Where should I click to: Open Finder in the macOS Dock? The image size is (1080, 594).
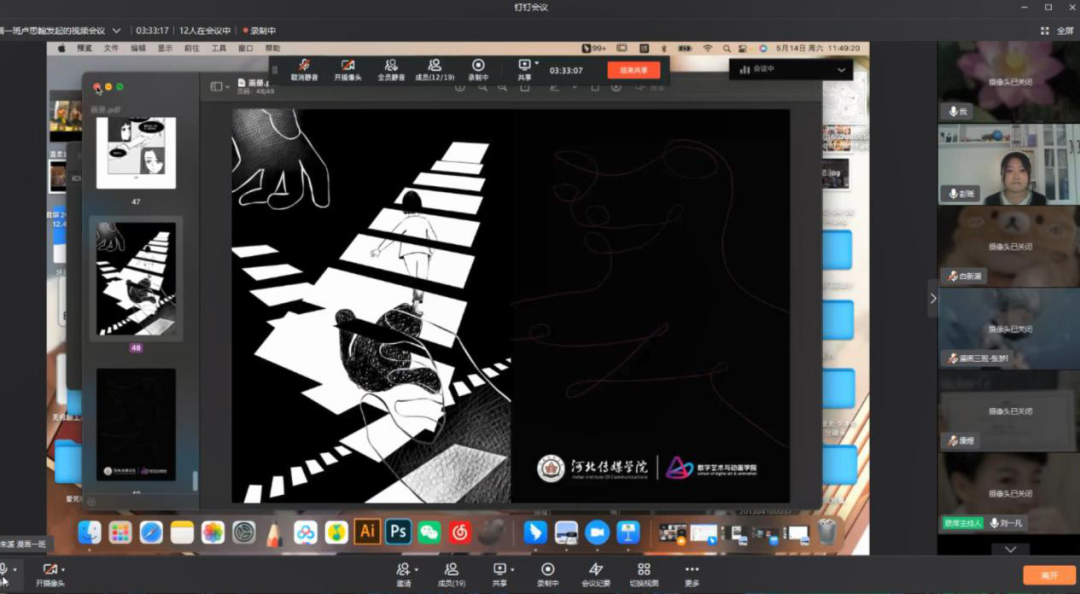click(x=90, y=533)
